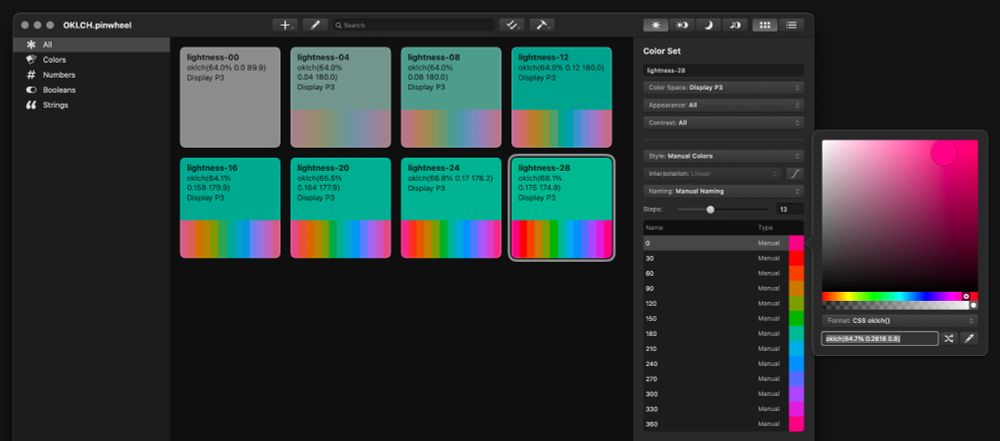Select Strings in the sidebar
Screen dimensions: 1000x441
point(91,105)
